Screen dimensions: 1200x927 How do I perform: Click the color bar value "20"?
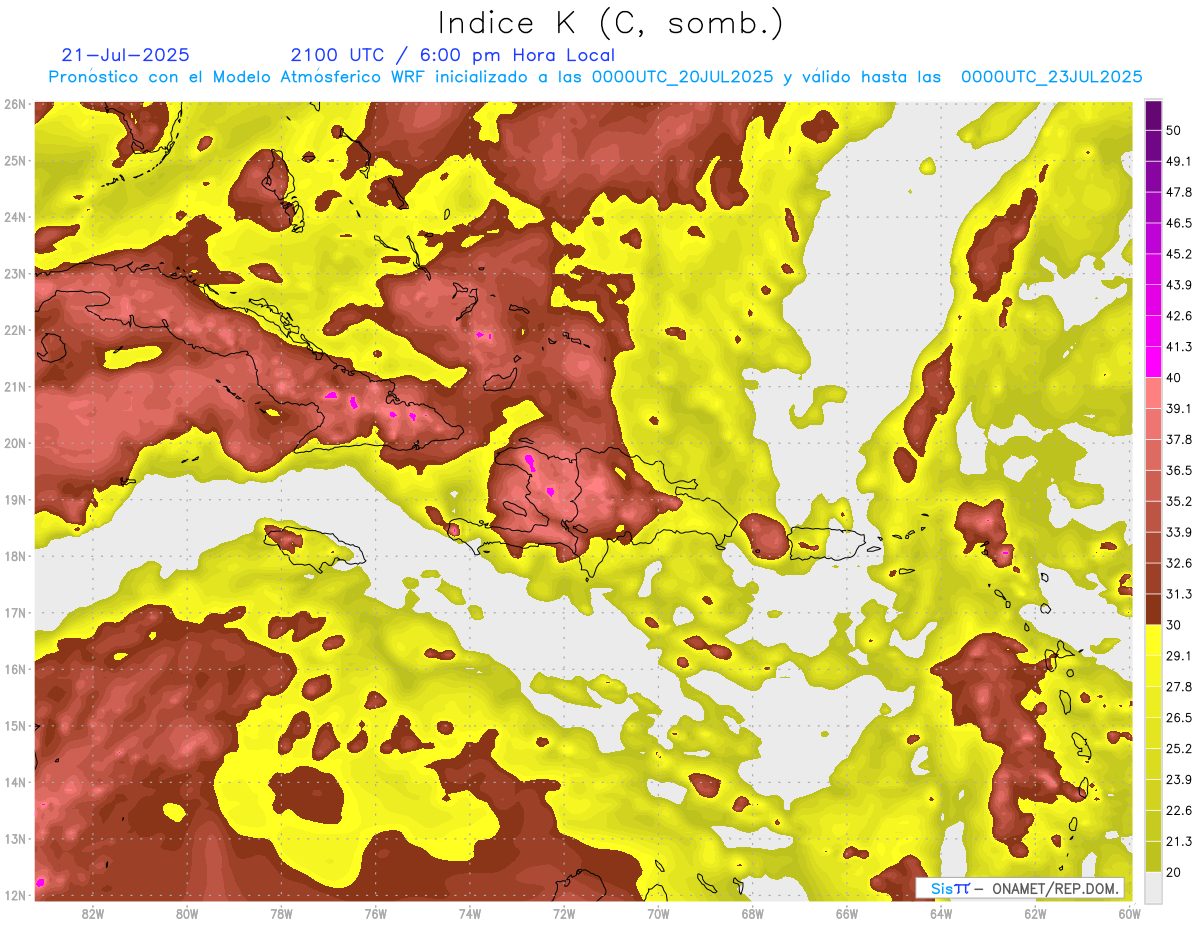coord(1174,872)
